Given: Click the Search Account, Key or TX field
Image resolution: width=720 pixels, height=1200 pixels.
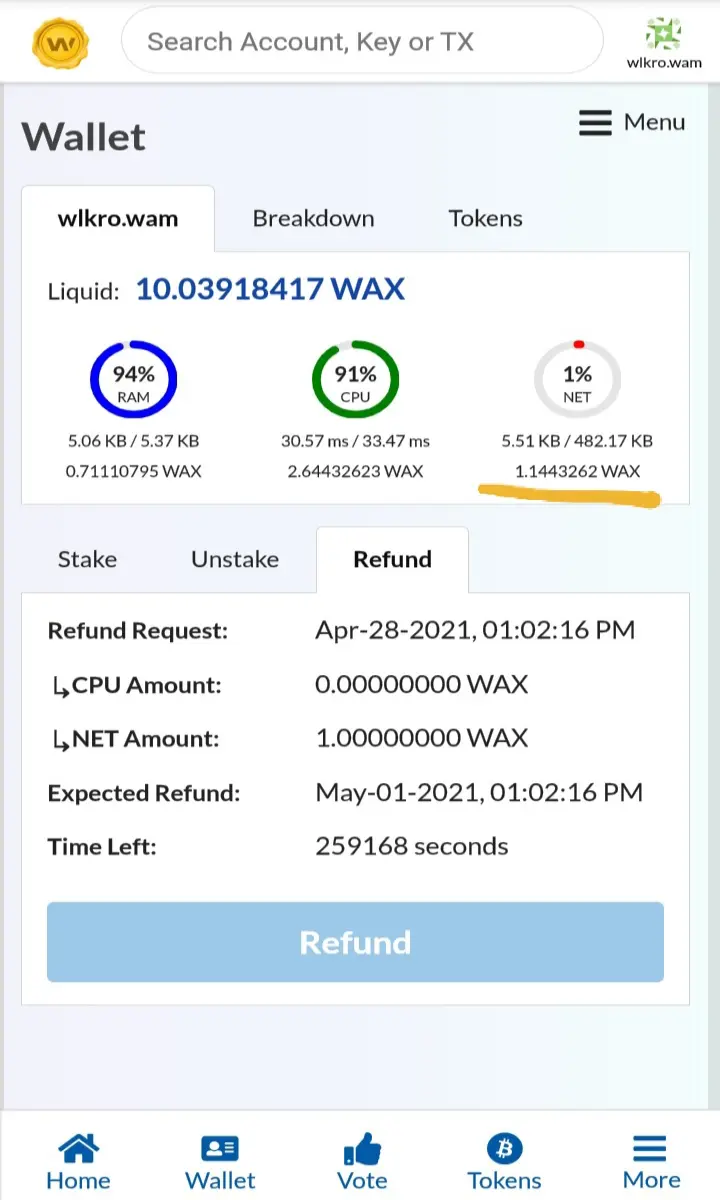Looking at the screenshot, I should (362, 42).
